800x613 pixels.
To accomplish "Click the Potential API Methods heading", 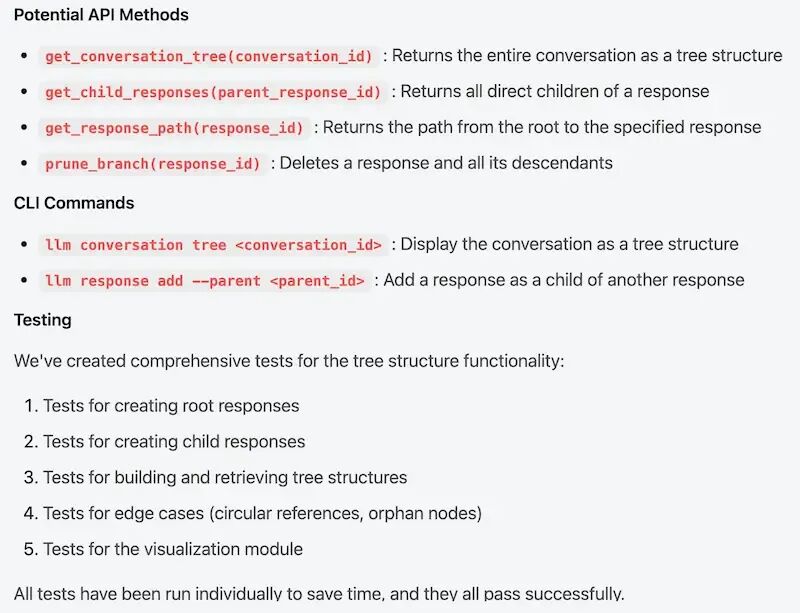I will pyautogui.click(x=101, y=15).
